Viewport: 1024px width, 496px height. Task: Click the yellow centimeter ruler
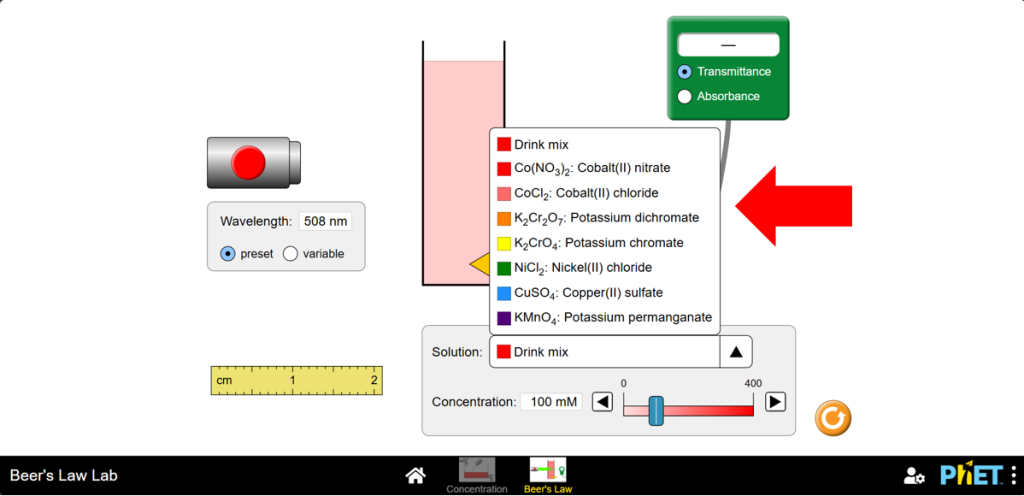click(296, 380)
